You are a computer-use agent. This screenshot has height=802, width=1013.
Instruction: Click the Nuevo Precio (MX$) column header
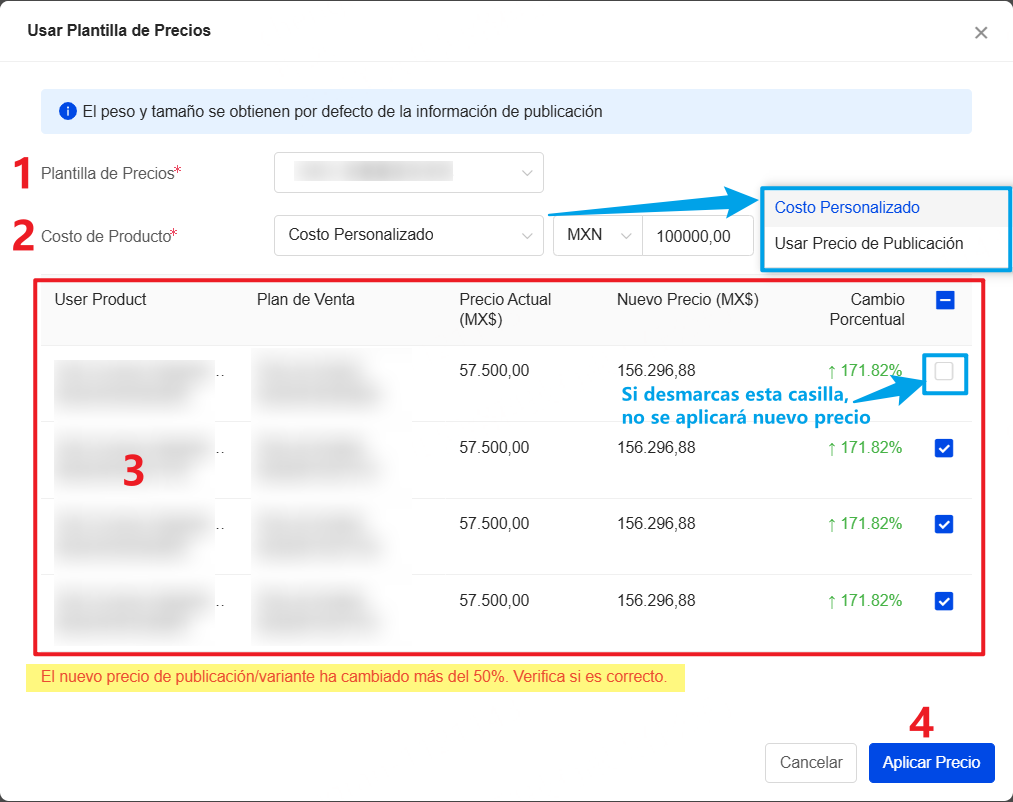coord(687,299)
